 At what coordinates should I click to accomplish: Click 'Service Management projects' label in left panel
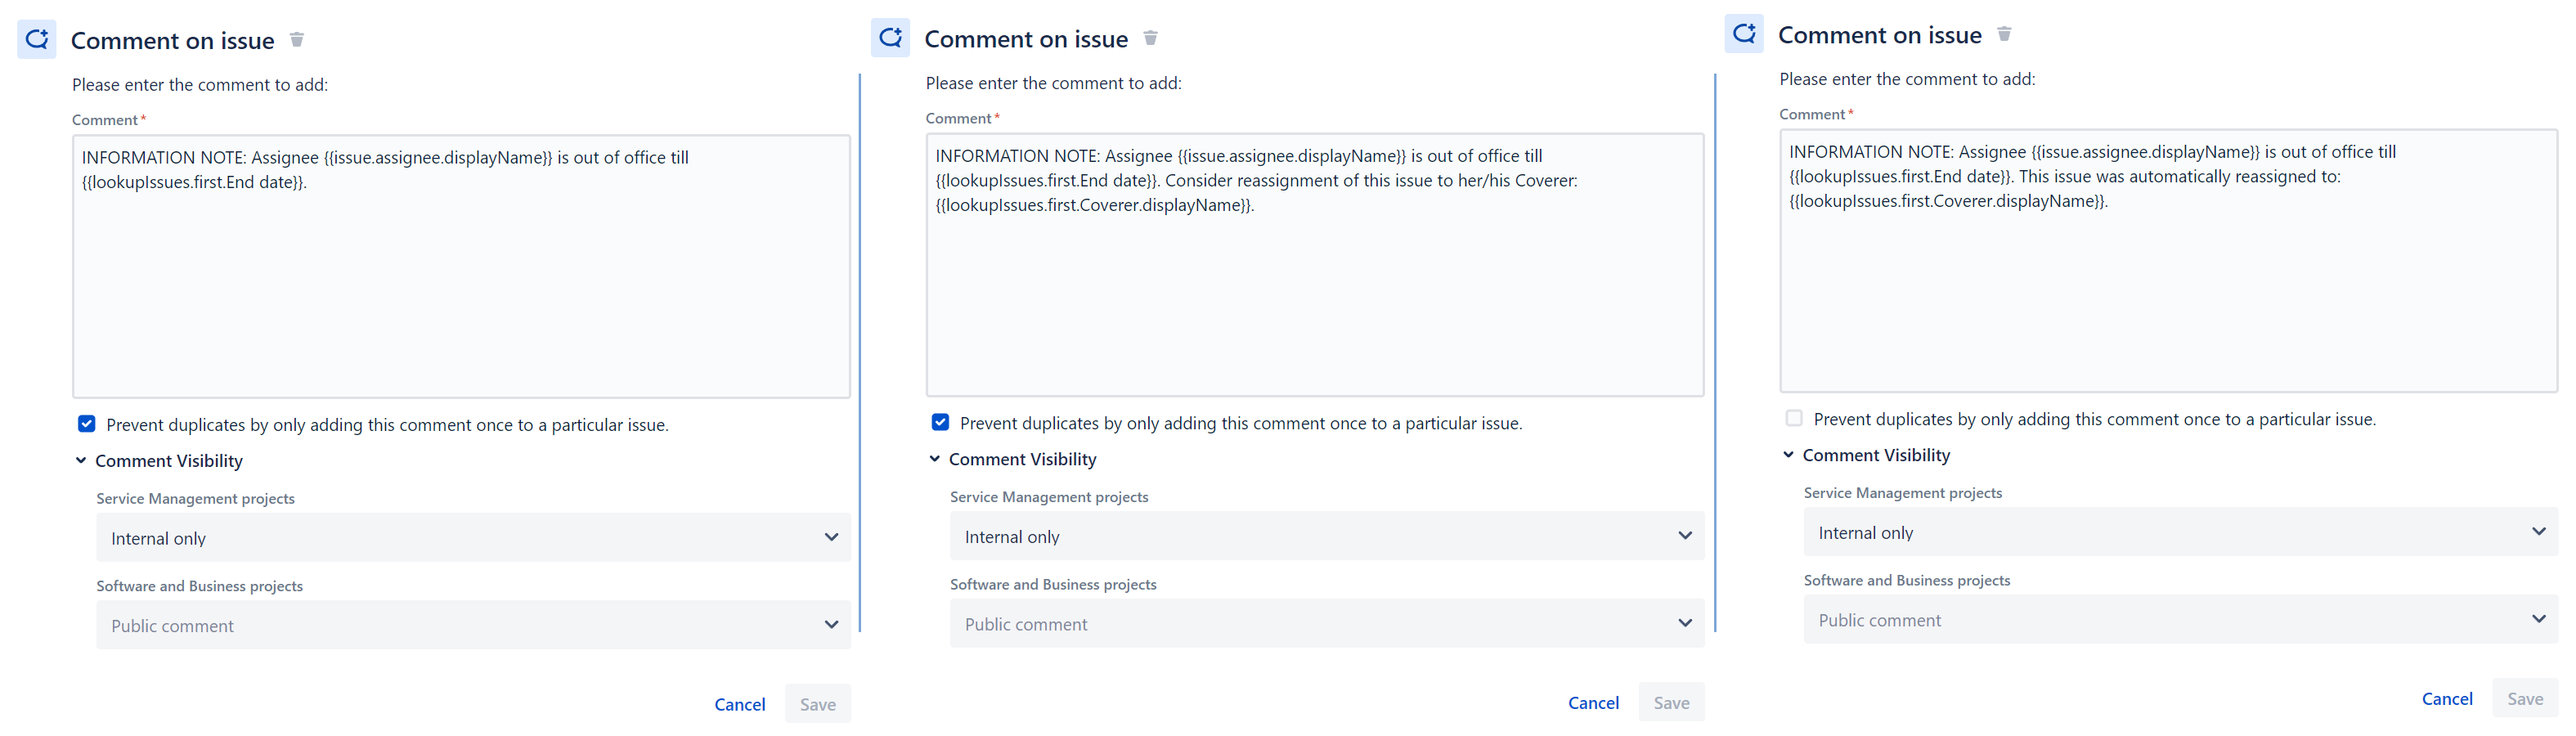195,498
